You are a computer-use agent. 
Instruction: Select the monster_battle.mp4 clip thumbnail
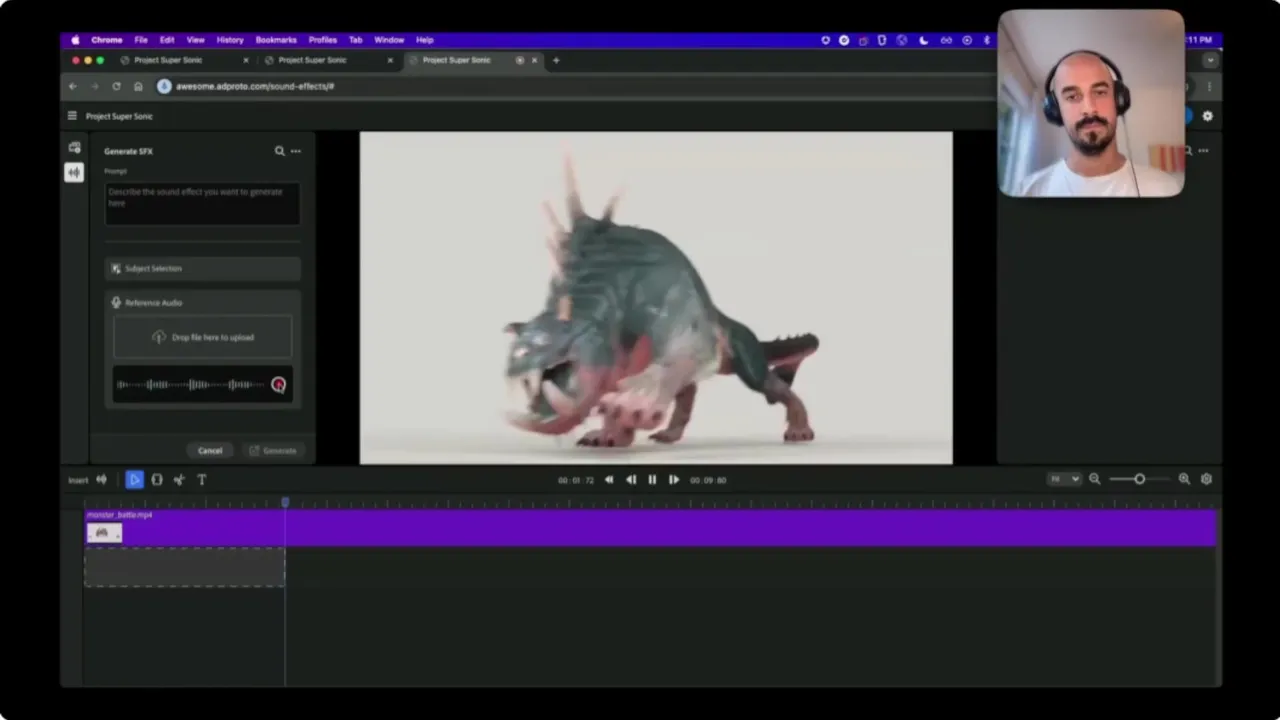[104, 533]
